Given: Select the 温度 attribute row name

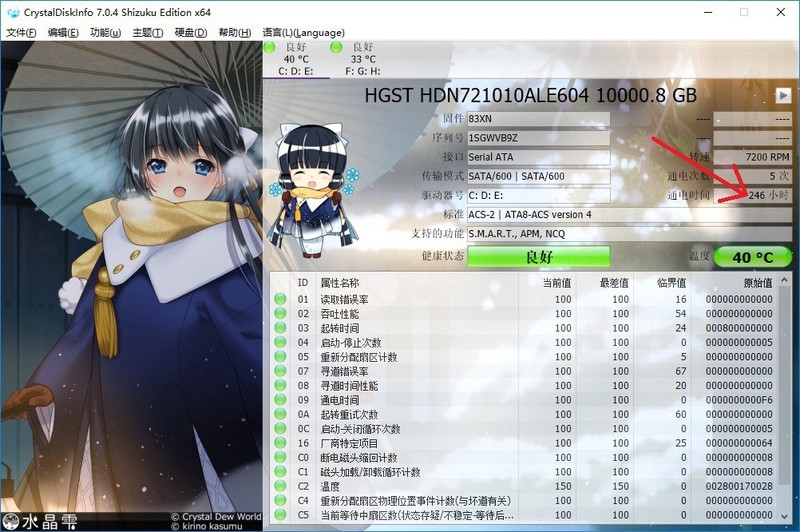Looking at the screenshot, I should [330, 486].
